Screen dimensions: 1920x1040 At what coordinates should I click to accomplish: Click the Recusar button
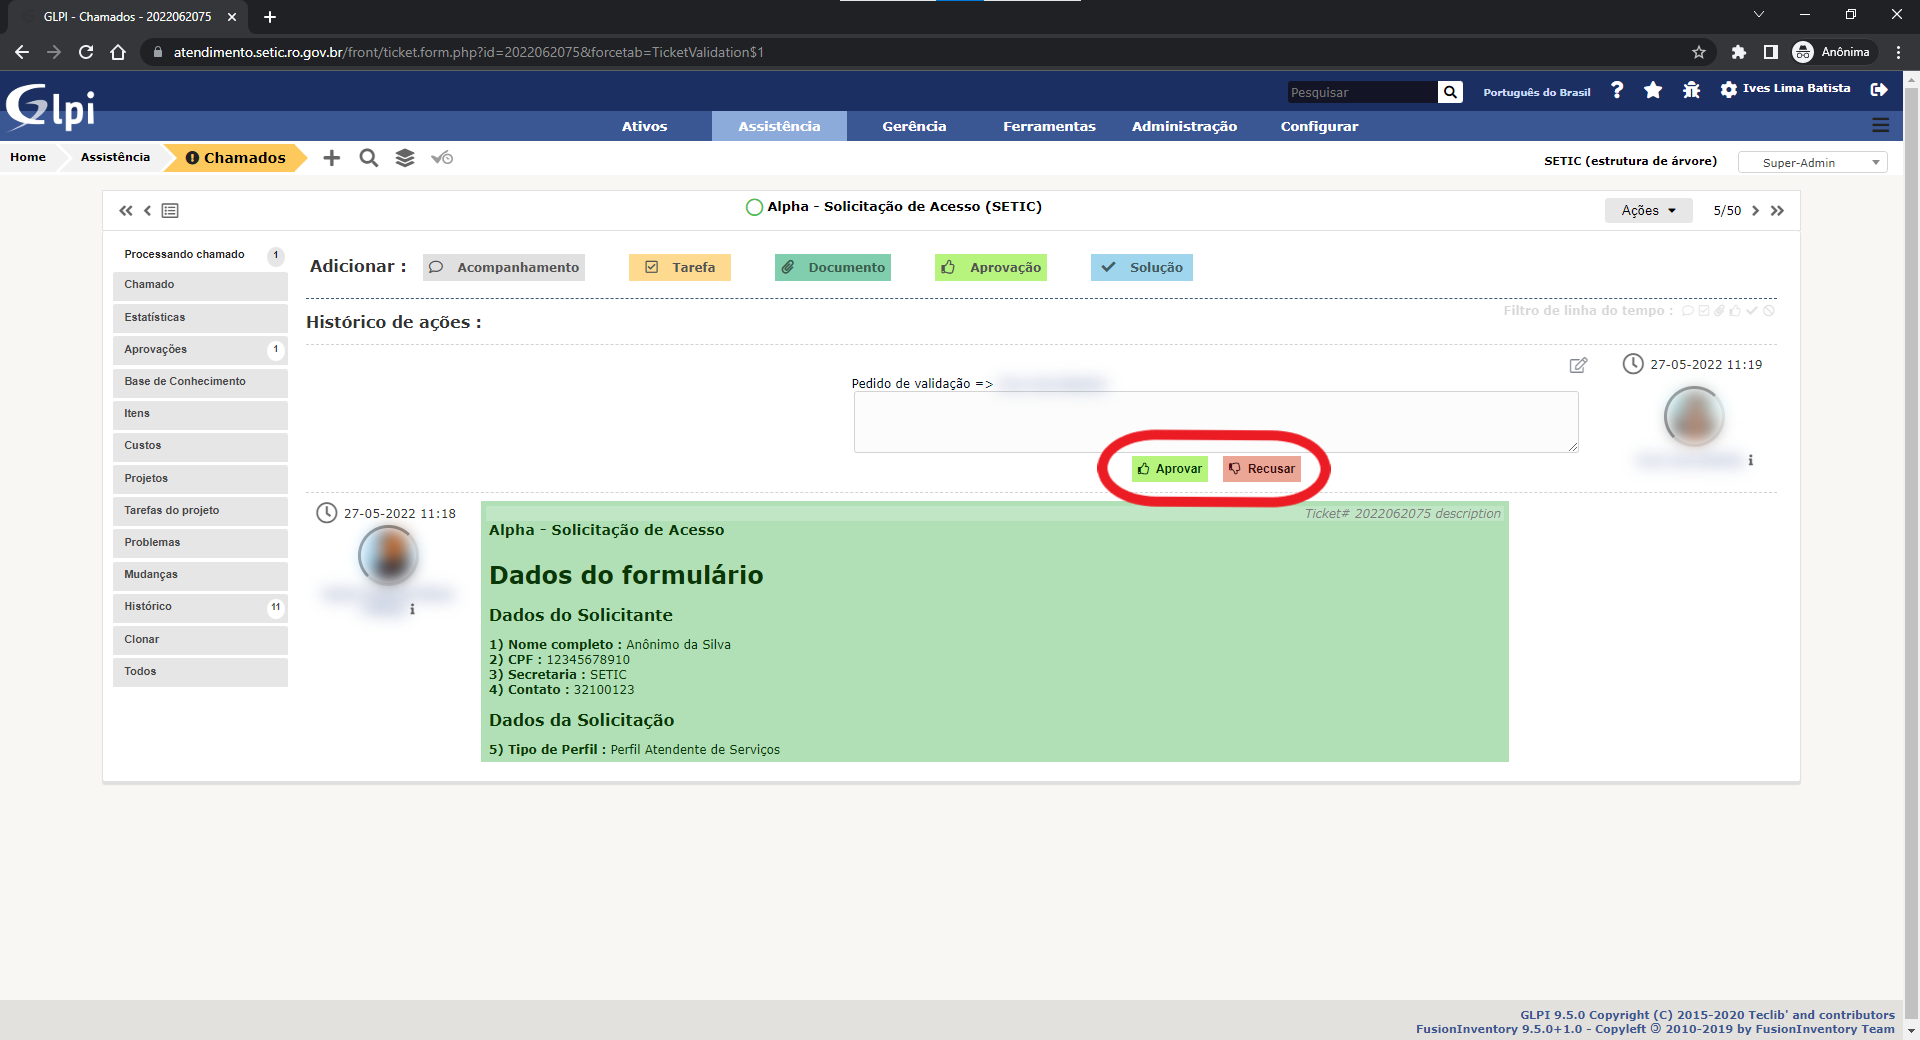pos(1262,469)
